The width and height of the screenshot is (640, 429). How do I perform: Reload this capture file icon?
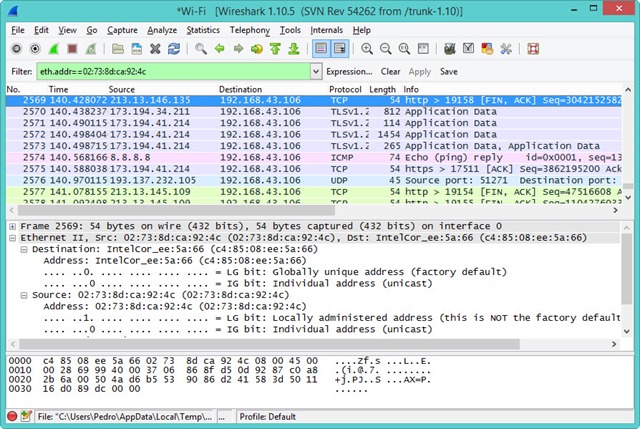point(174,49)
